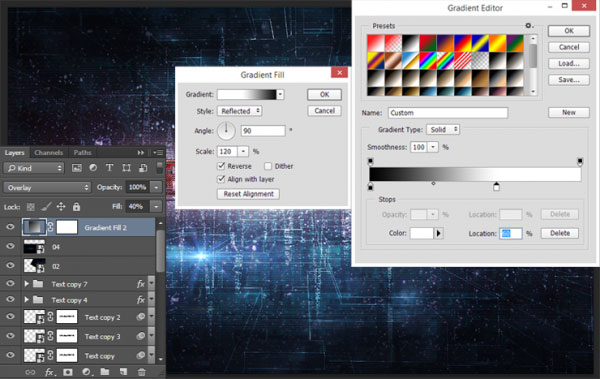Screen dimensions: 600x379
Task: Delete layer trash icon
Action: (142, 372)
